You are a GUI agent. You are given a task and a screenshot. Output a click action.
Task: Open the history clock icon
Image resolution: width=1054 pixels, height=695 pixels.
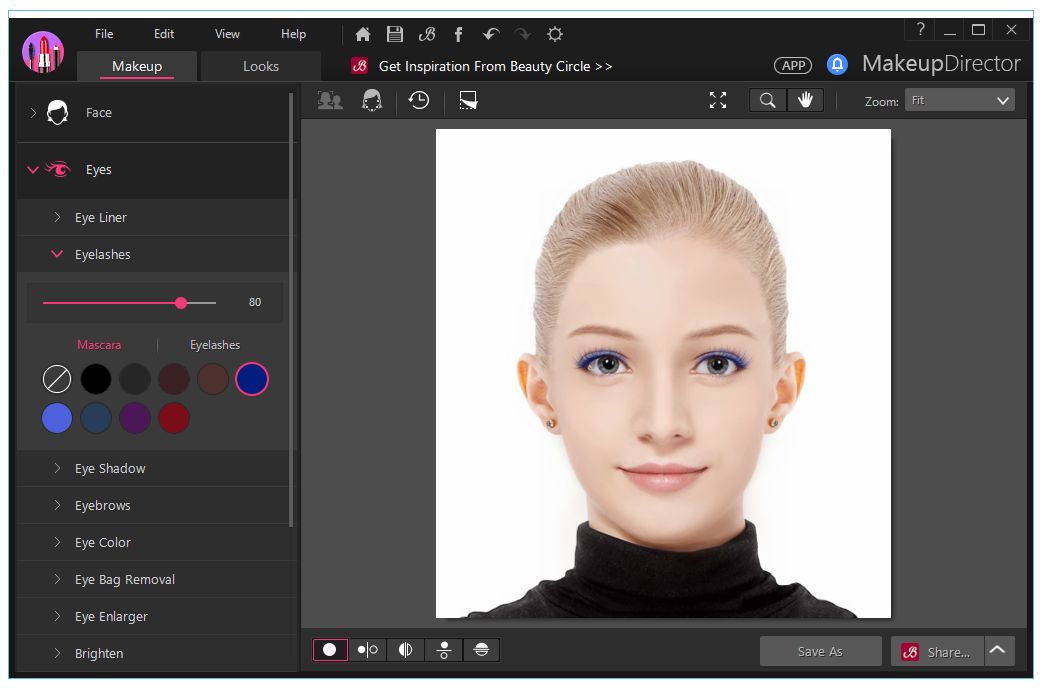(x=419, y=100)
